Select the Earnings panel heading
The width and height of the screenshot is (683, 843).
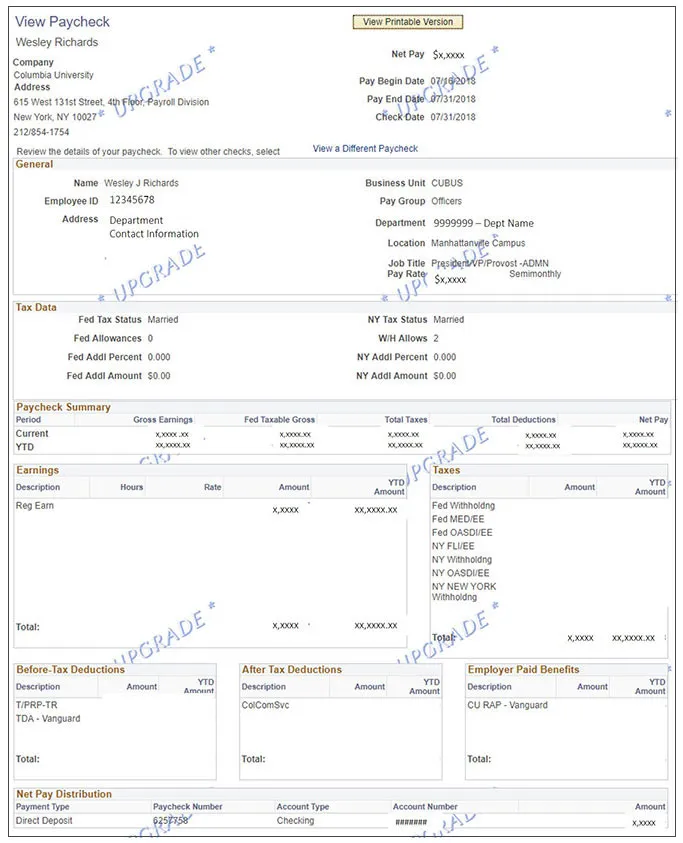pyautogui.click(x=38, y=470)
